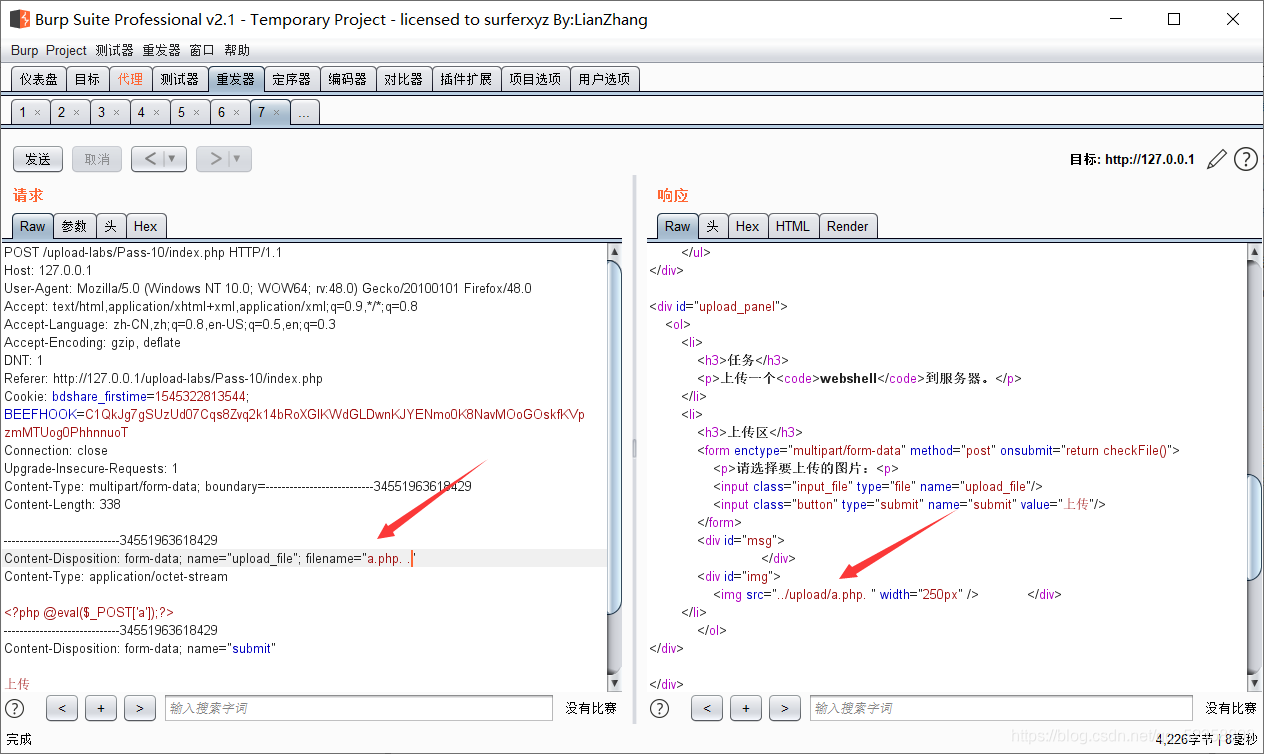
Task: Switch to 编码器 tab
Action: coord(348,79)
